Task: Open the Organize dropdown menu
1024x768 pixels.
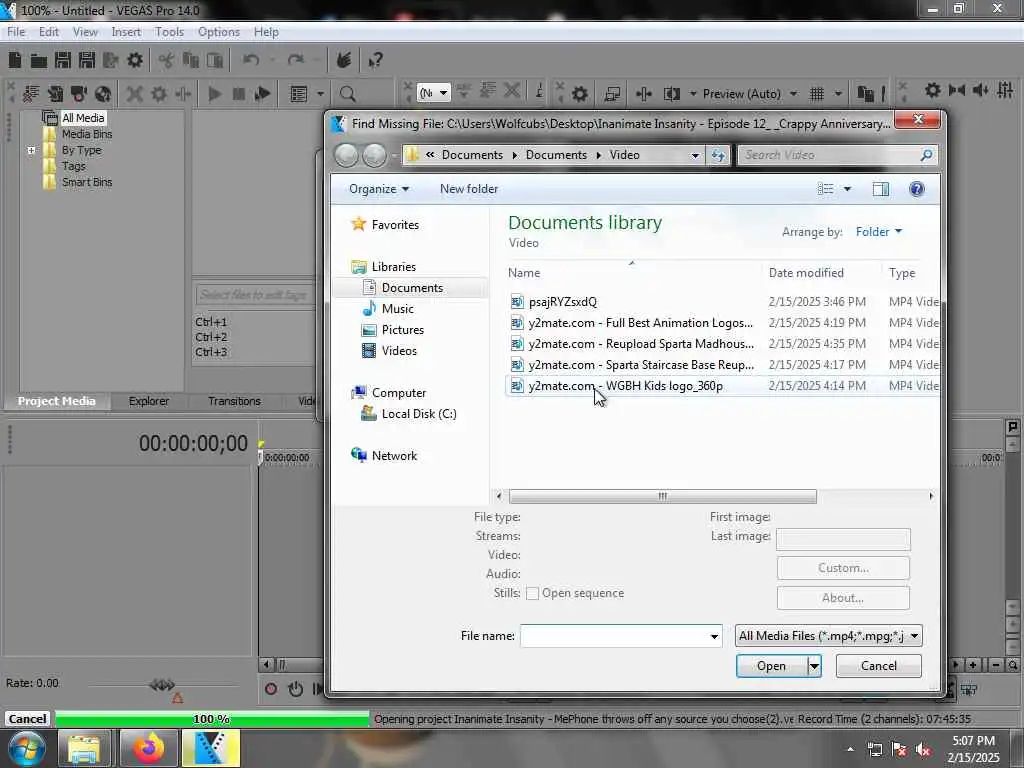Action: (379, 189)
